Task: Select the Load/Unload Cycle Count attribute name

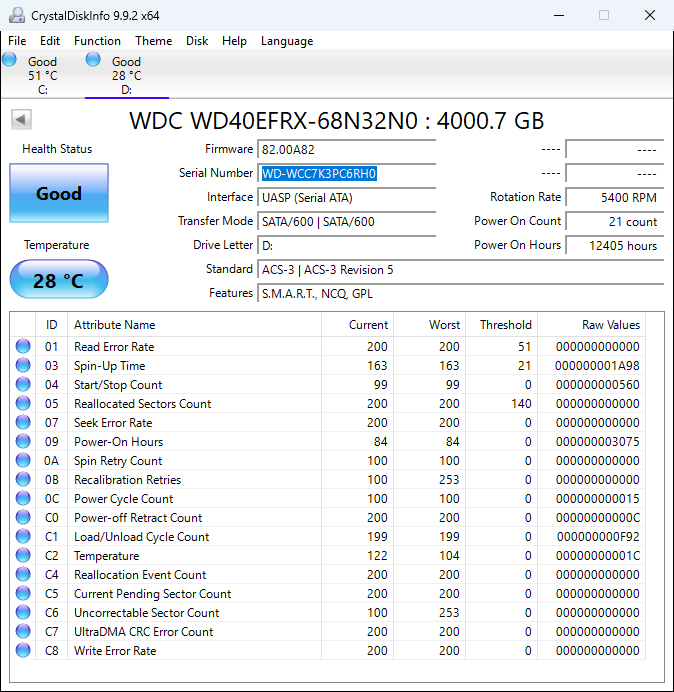Action: click(x=141, y=537)
